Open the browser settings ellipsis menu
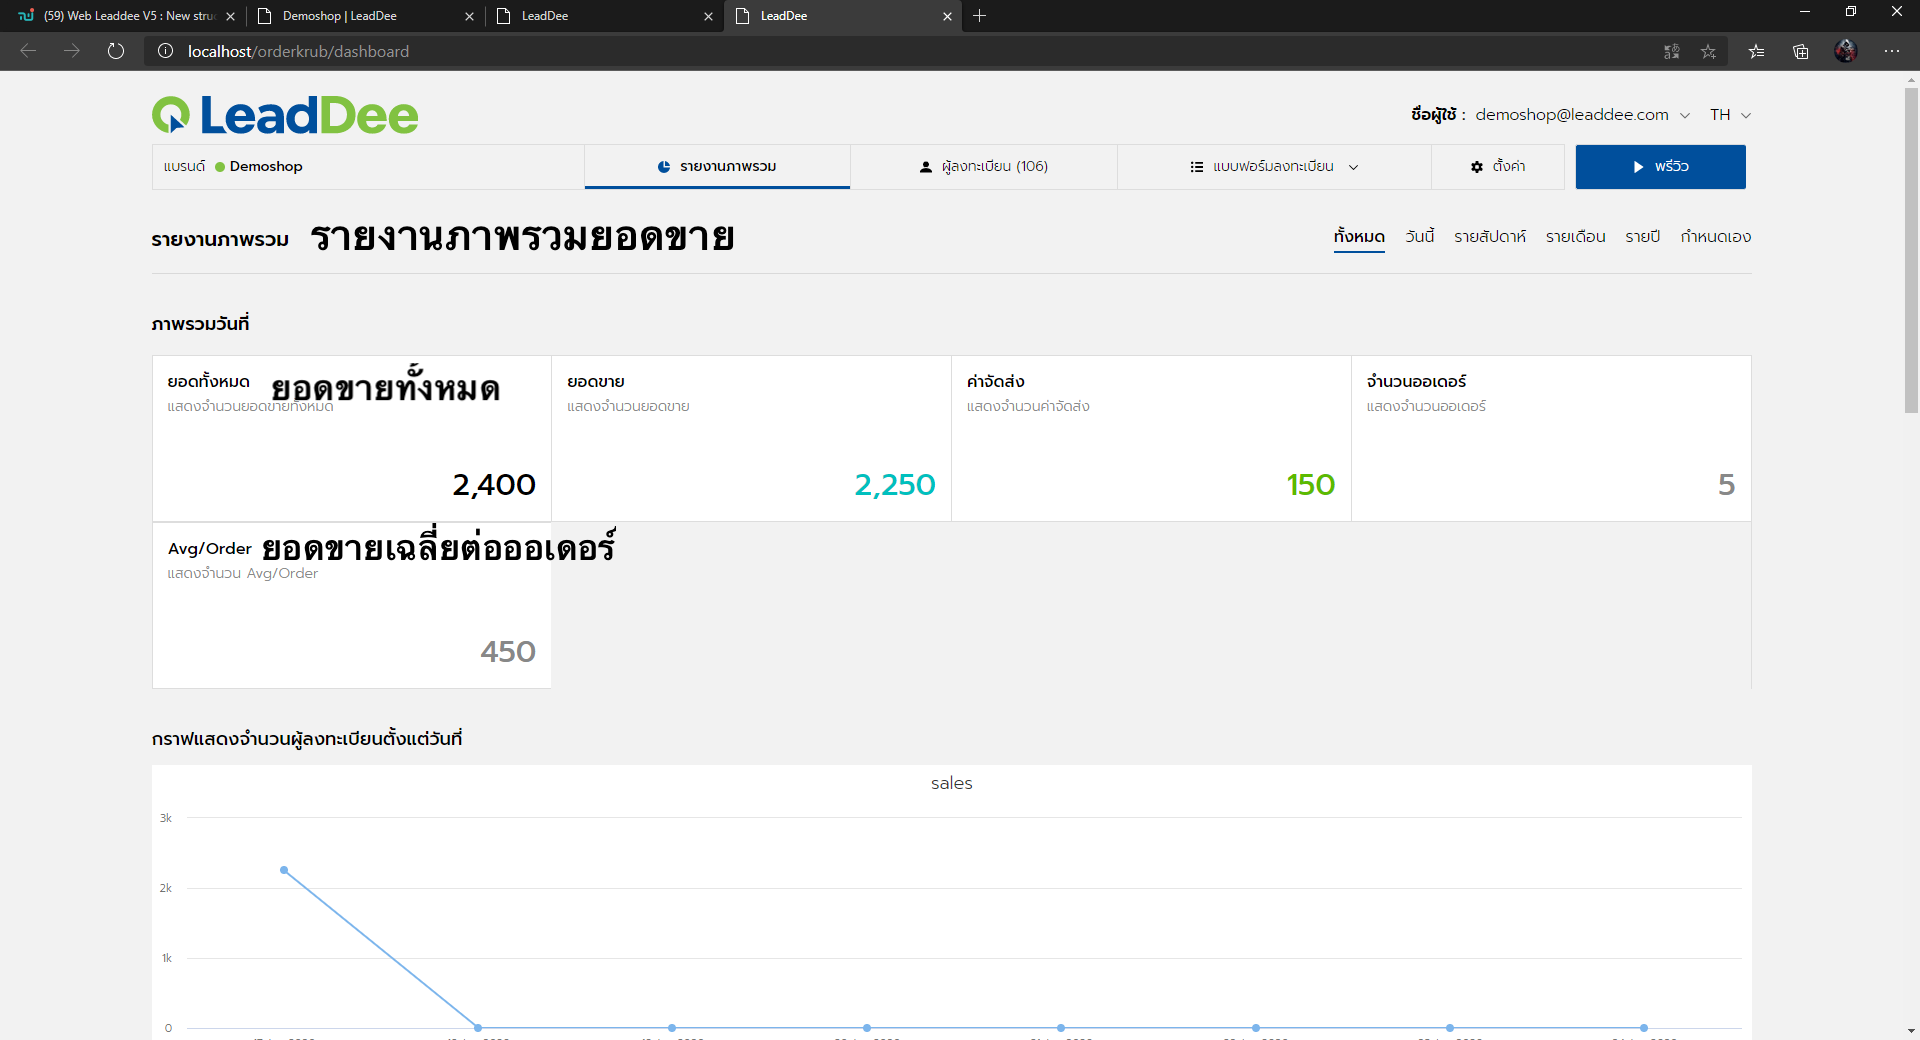The image size is (1920, 1040). 1891,51
